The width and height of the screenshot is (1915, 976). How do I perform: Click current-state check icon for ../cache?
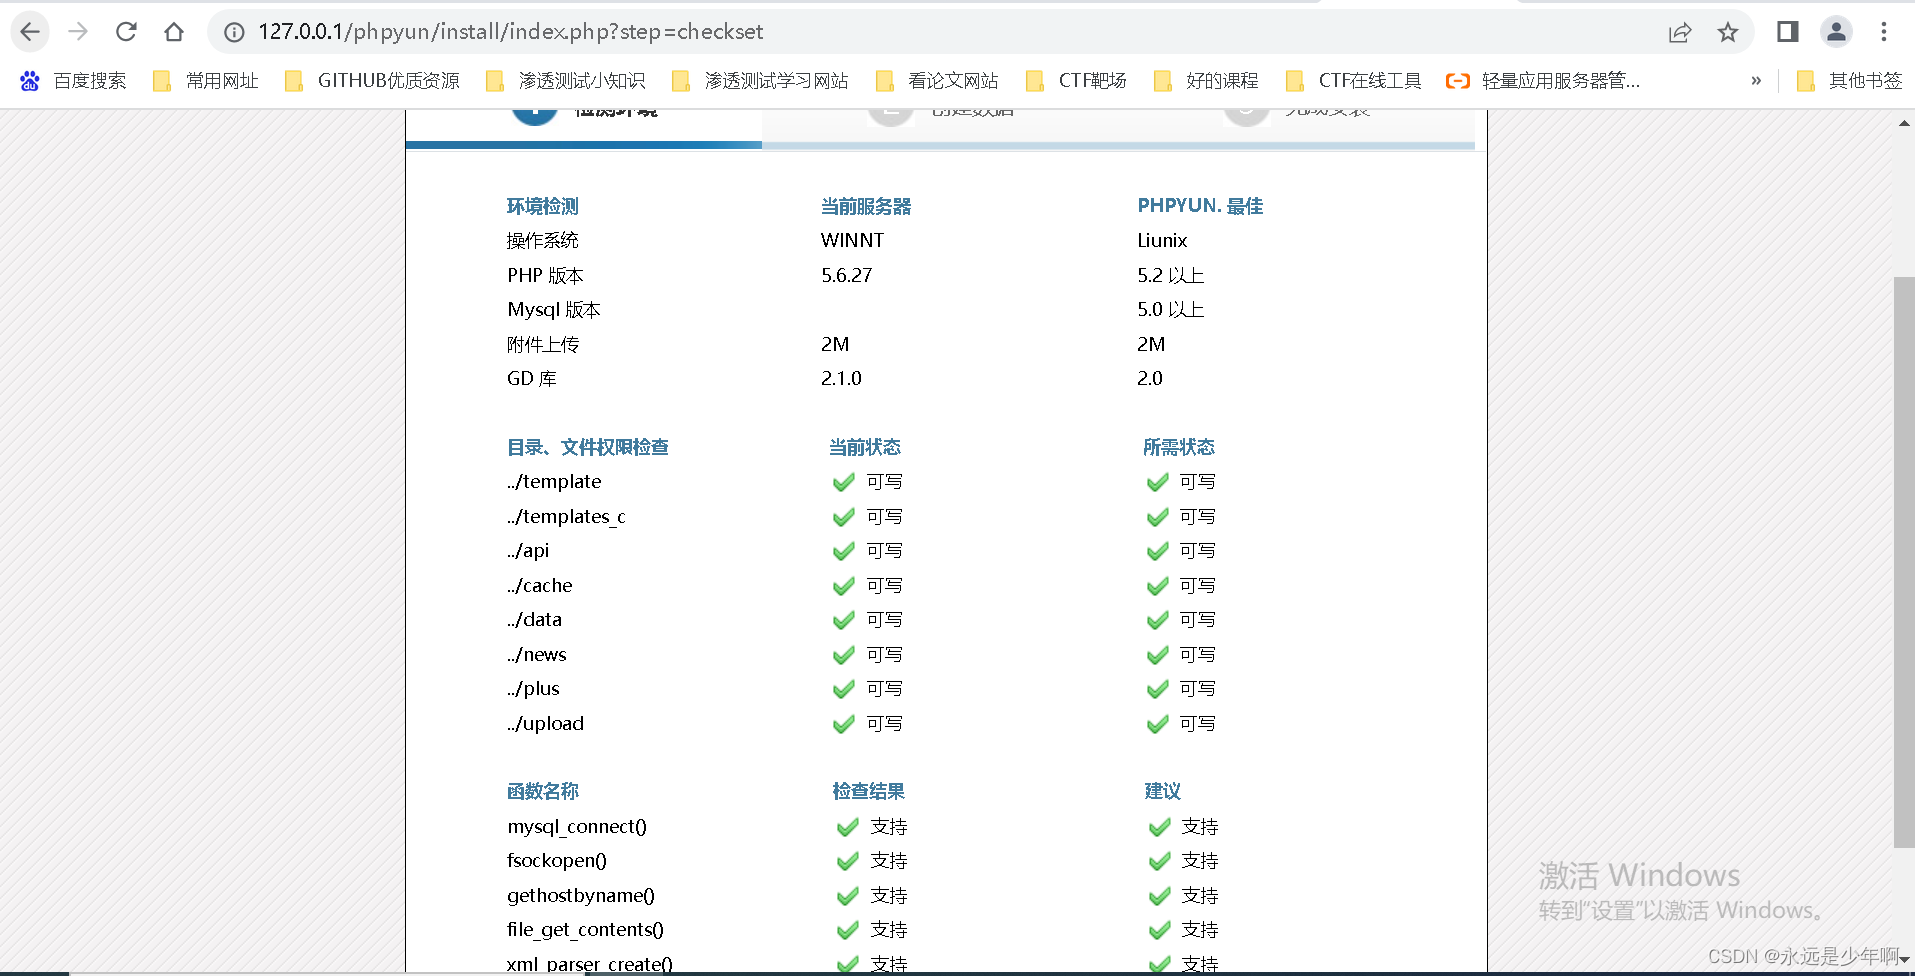[x=844, y=586]
